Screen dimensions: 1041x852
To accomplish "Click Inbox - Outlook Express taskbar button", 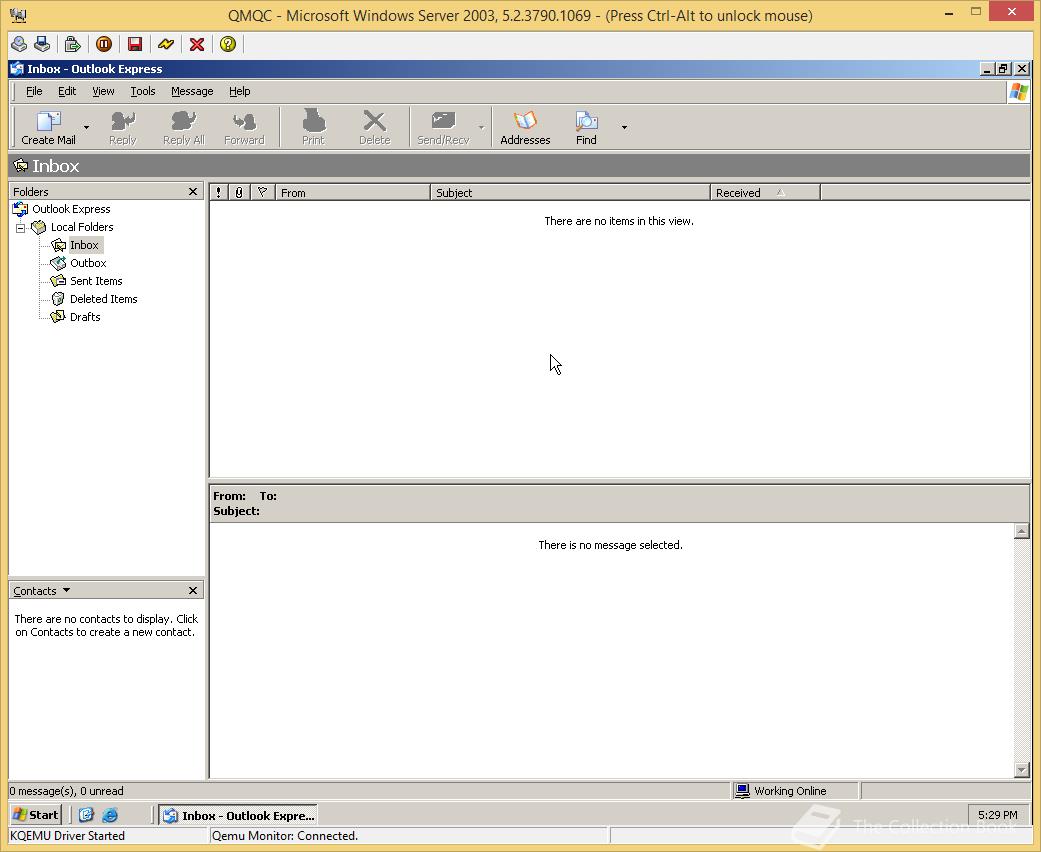I will 238,815.
